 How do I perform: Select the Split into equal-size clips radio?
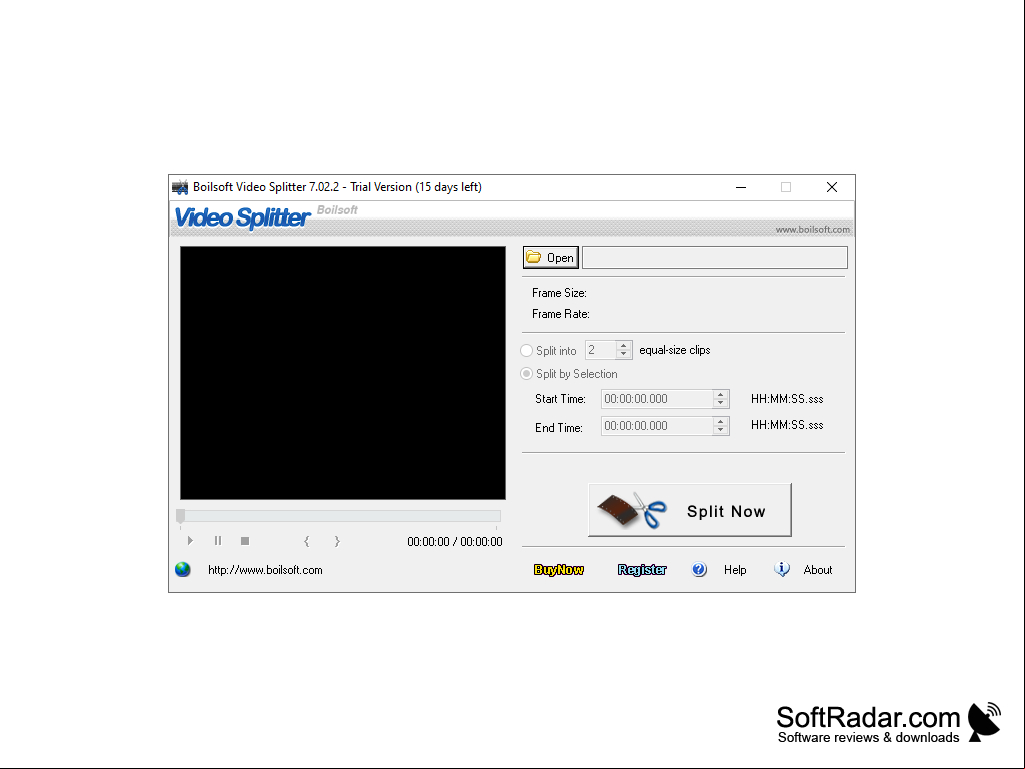tap(526, 350)
